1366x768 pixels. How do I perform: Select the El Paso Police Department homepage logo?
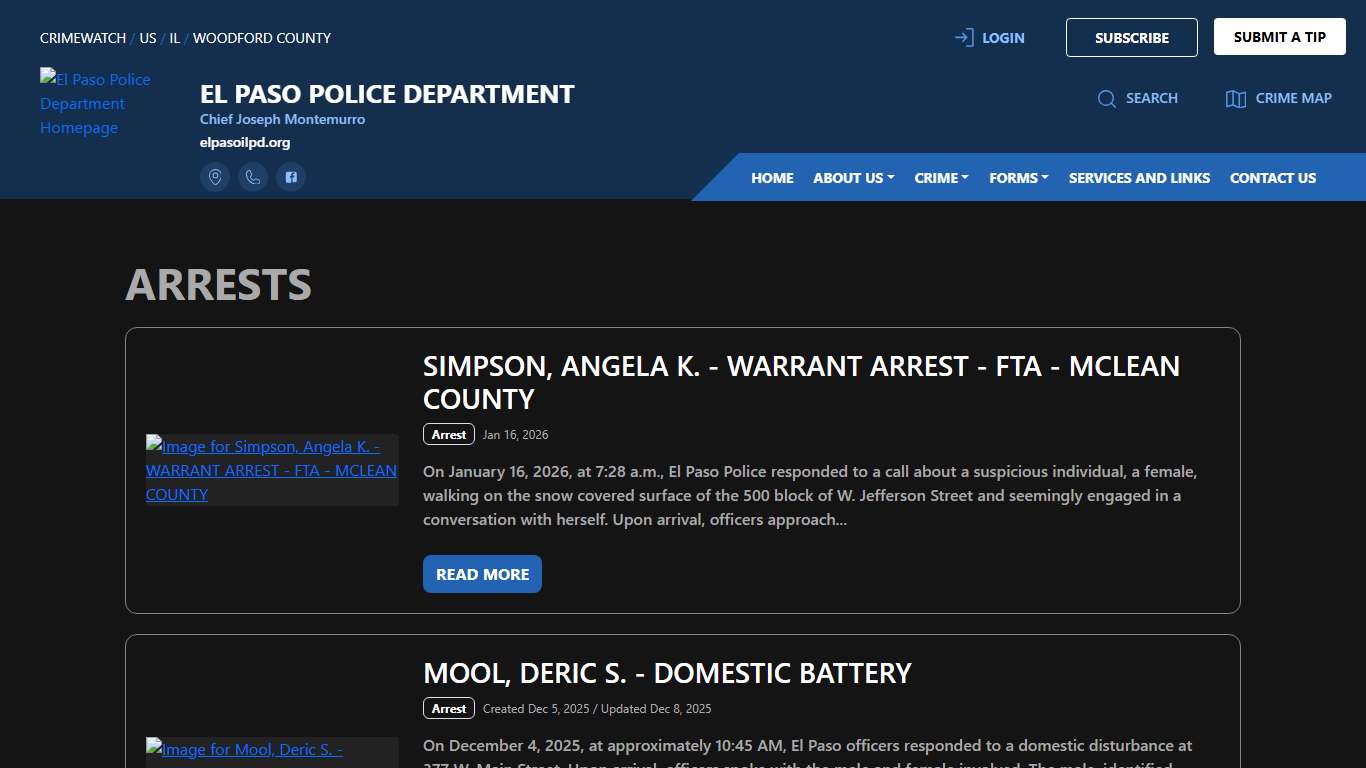[95, 103]
